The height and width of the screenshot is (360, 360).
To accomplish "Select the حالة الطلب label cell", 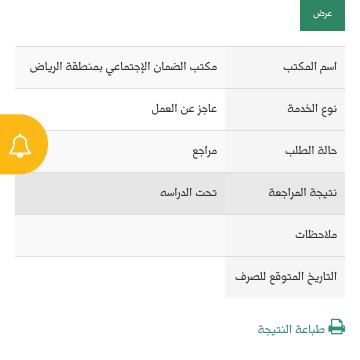I will [285, 152].
